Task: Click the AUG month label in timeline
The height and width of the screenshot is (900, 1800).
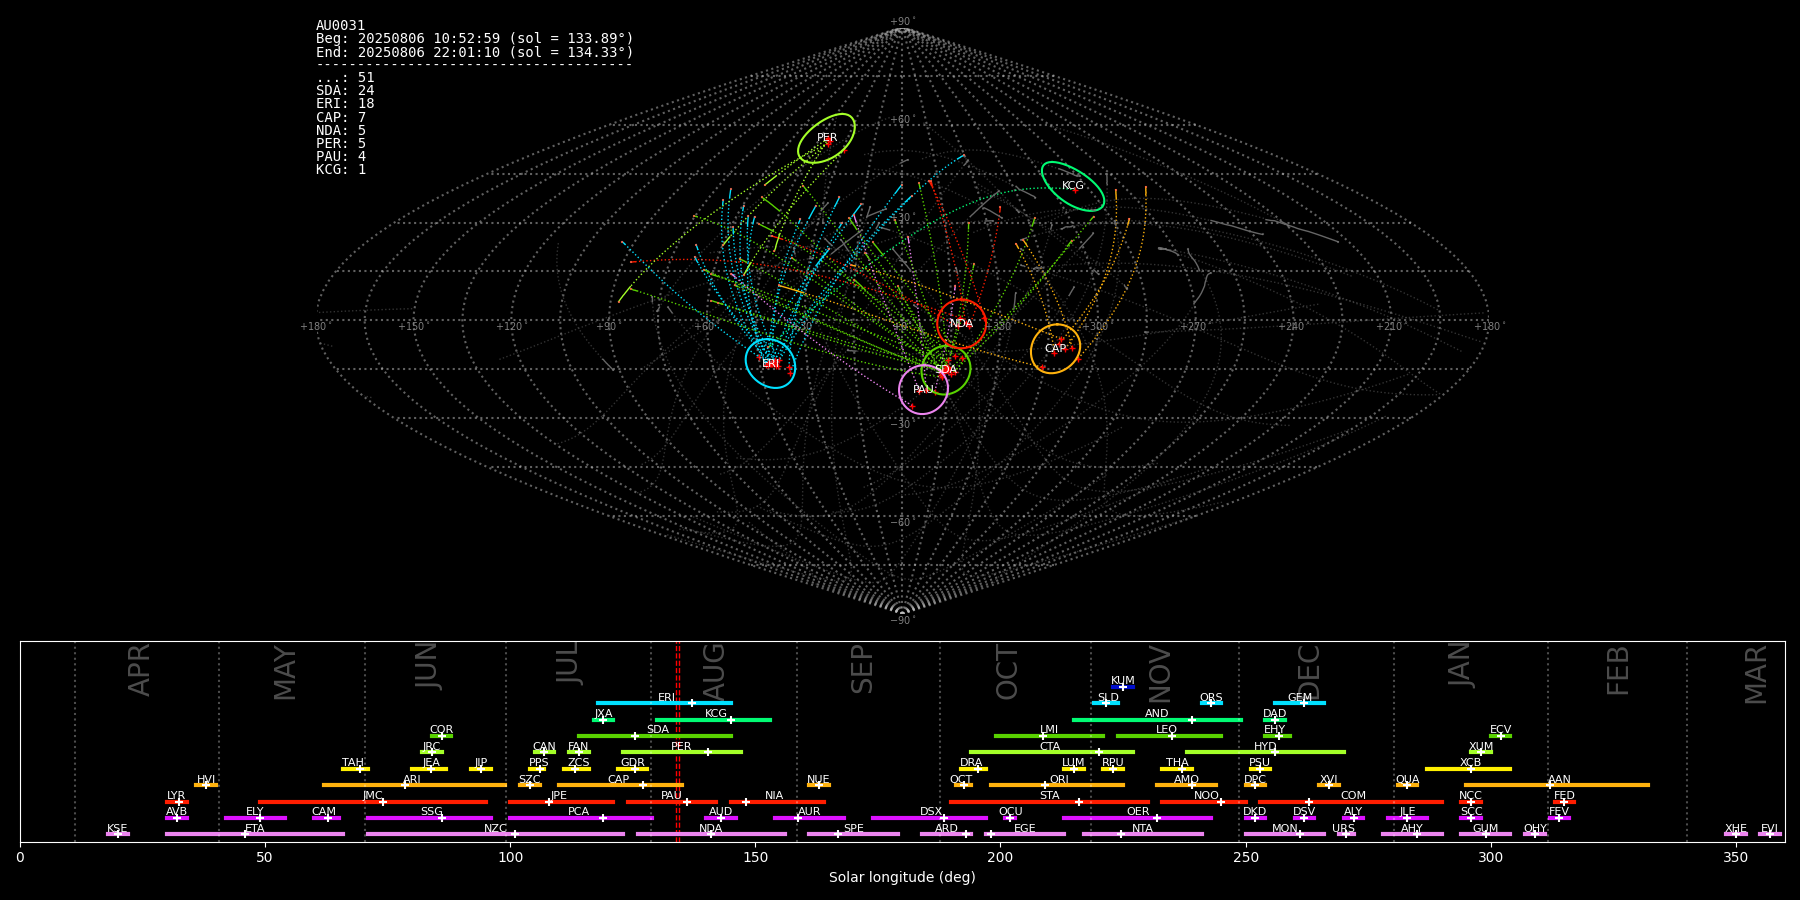Action: (x=714, y=672)
